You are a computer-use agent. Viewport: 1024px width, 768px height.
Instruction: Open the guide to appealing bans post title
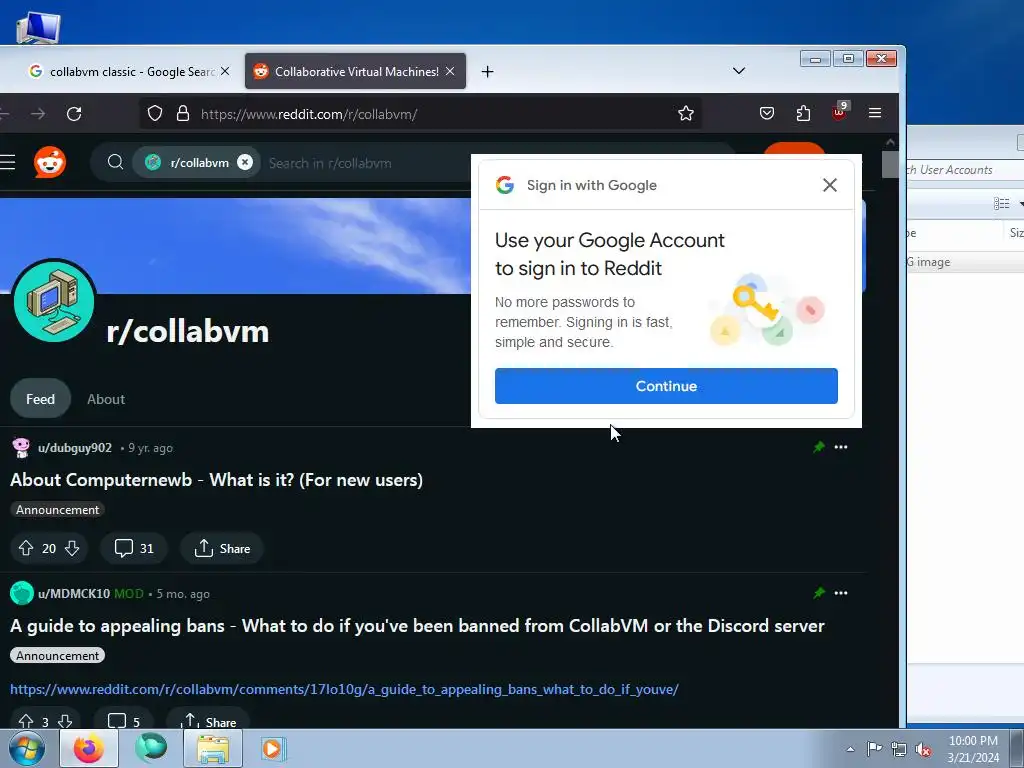pos(417,626)
